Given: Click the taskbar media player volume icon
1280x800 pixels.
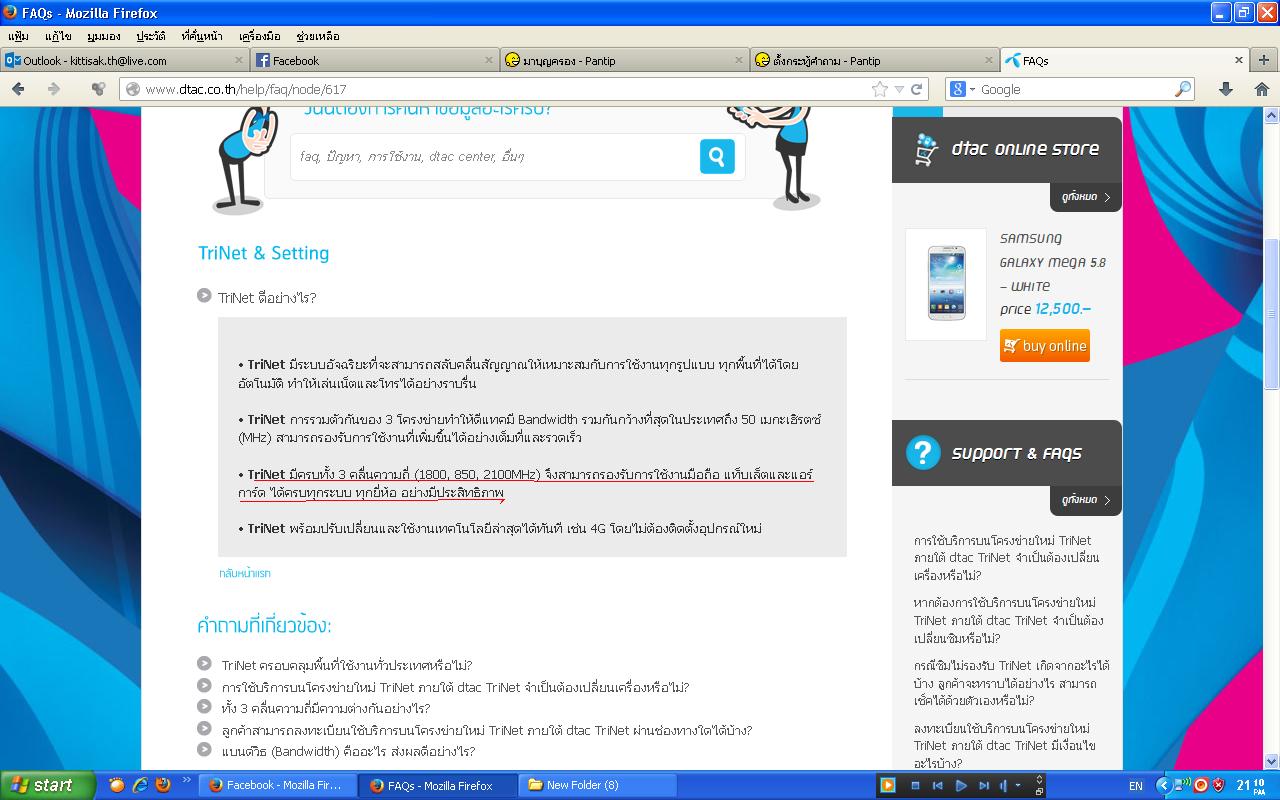Looking at the screenshot, I should [x=1003, y=786].
